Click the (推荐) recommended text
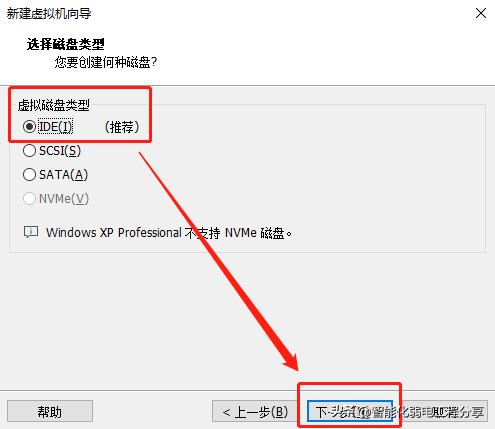 pos(122,127)
